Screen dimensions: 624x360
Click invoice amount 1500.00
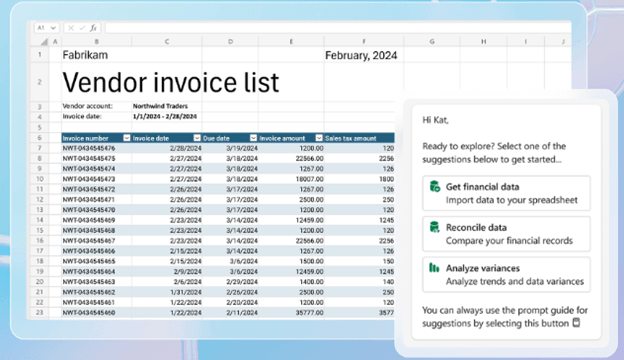(311, 261)
